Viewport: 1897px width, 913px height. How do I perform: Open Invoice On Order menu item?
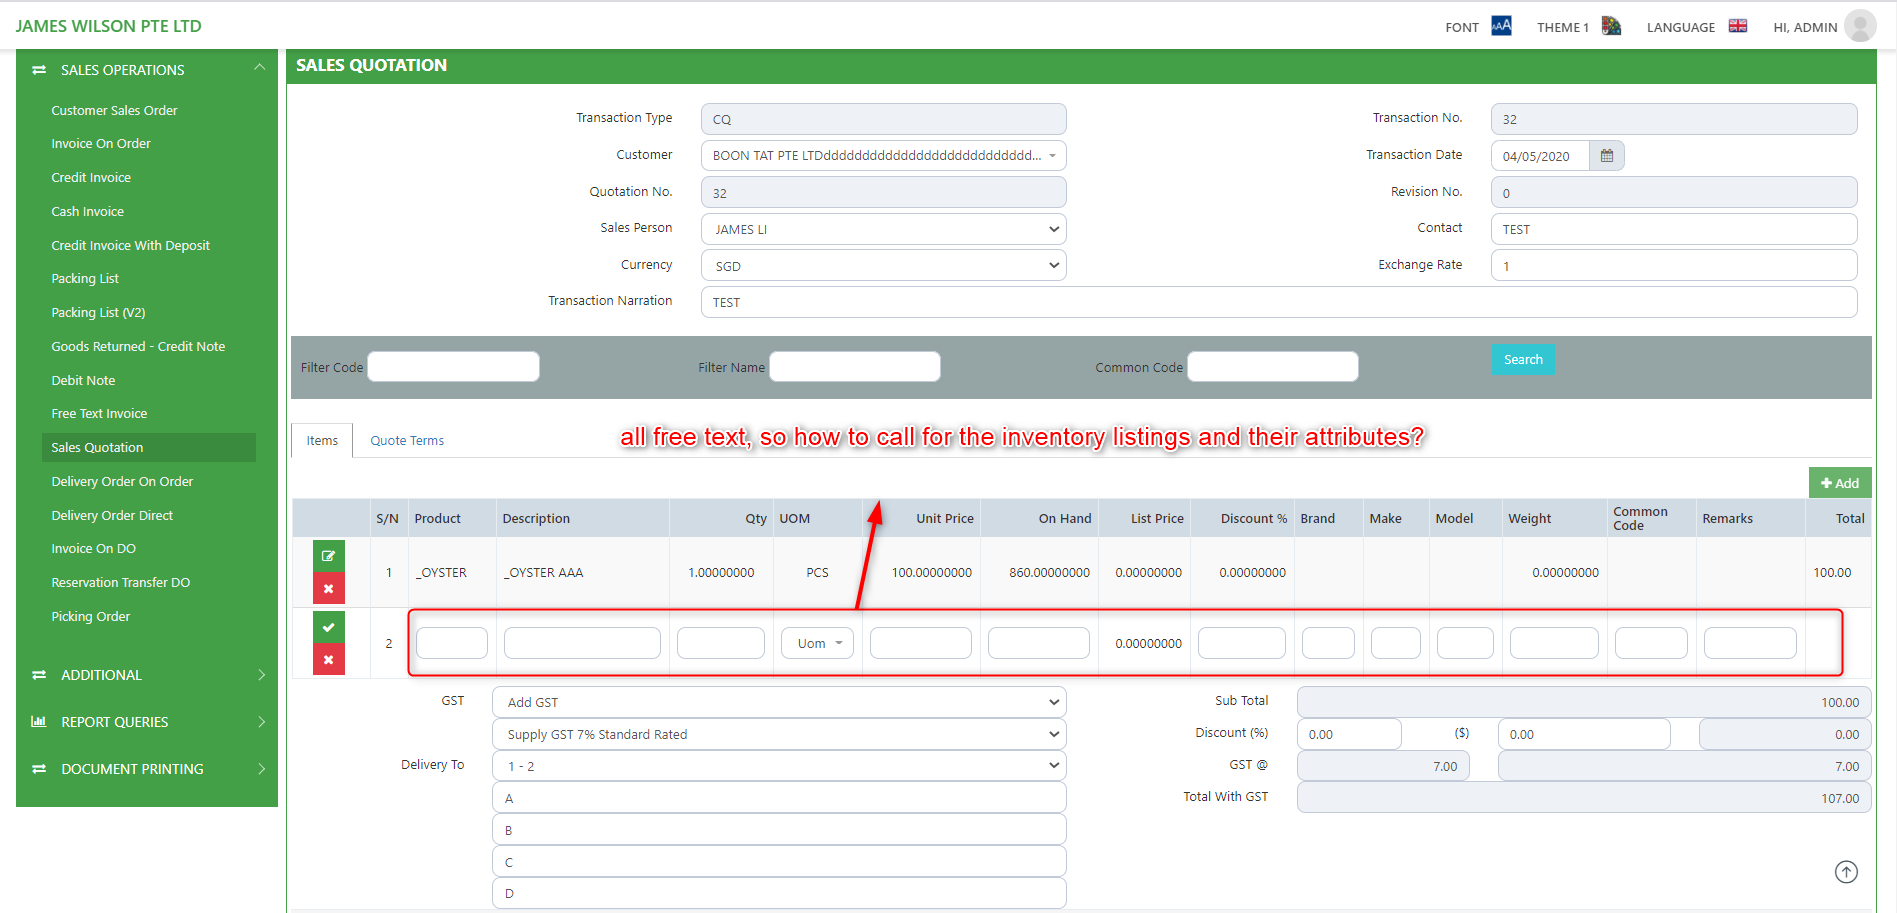tap(101, 144)
